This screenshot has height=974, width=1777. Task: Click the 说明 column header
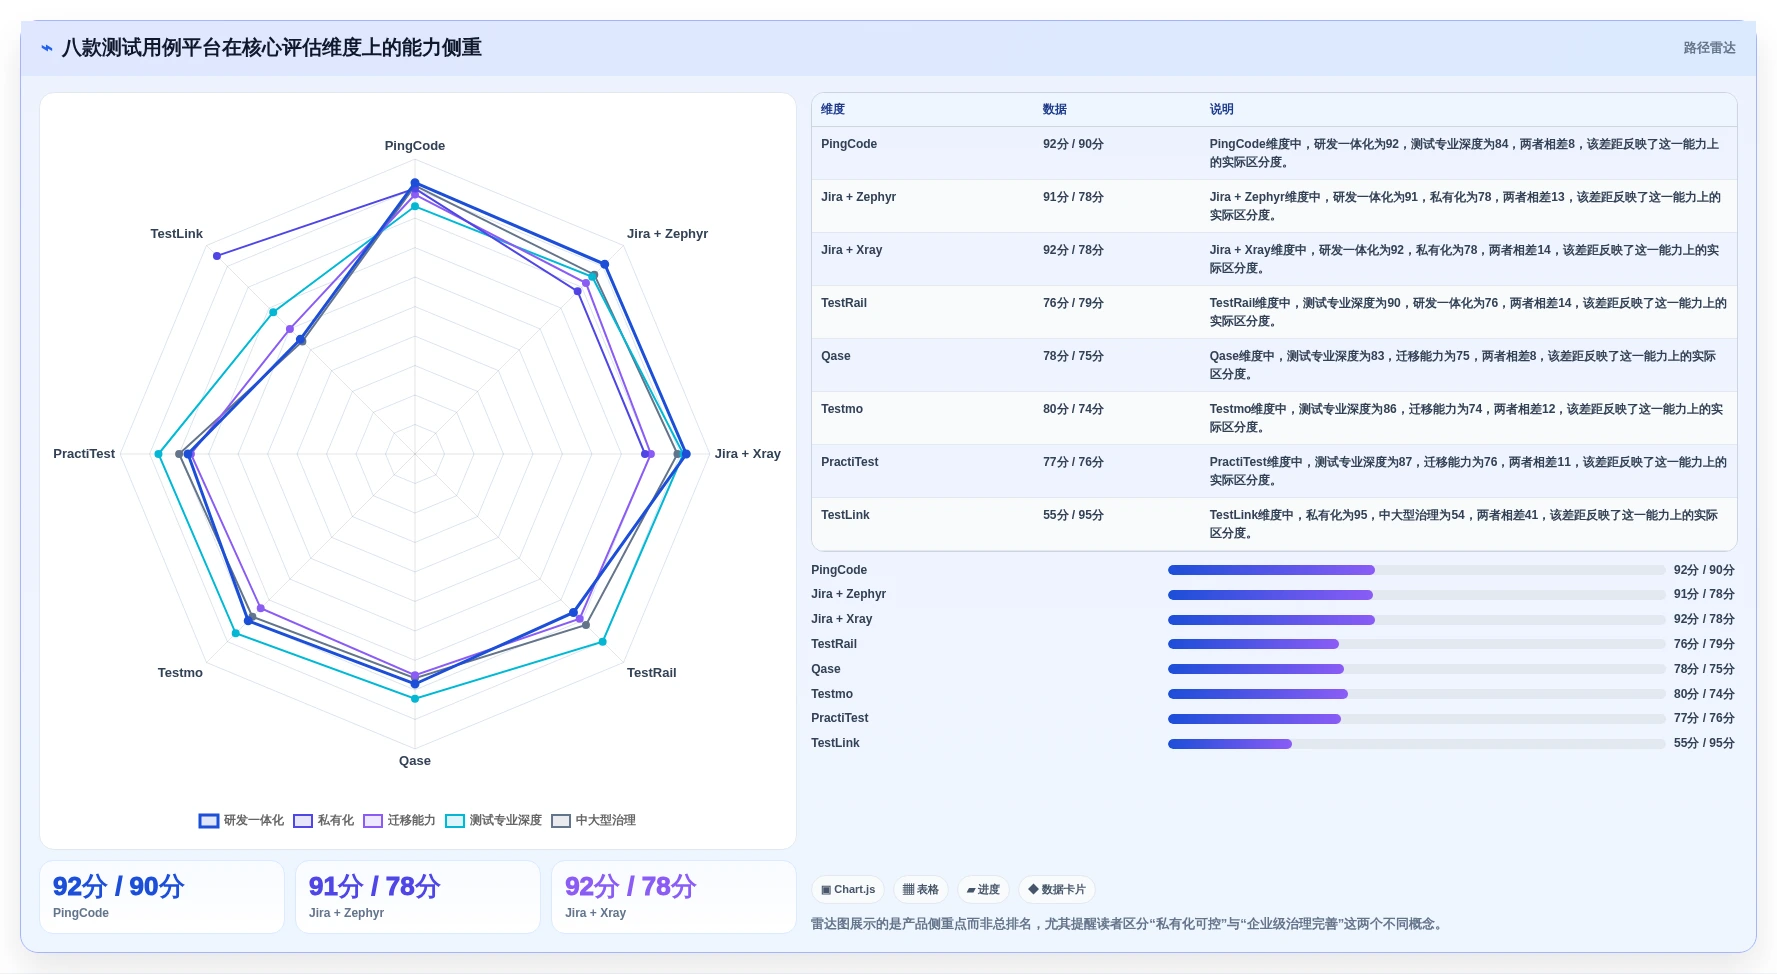pos(1221,109)
